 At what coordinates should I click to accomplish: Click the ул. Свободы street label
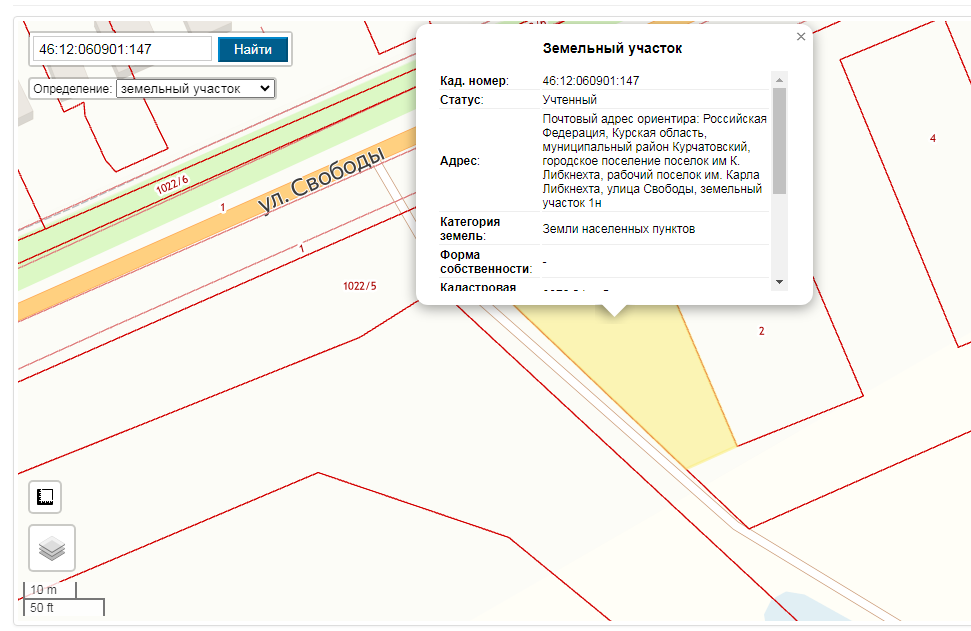pos(321,180)
